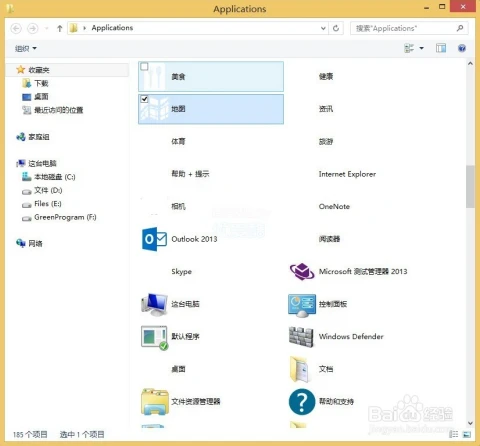The width and height of the screenshot is (480, 446).
Task: Open GreenProgram (F:) drive
Action: click(x=66, y=217)
